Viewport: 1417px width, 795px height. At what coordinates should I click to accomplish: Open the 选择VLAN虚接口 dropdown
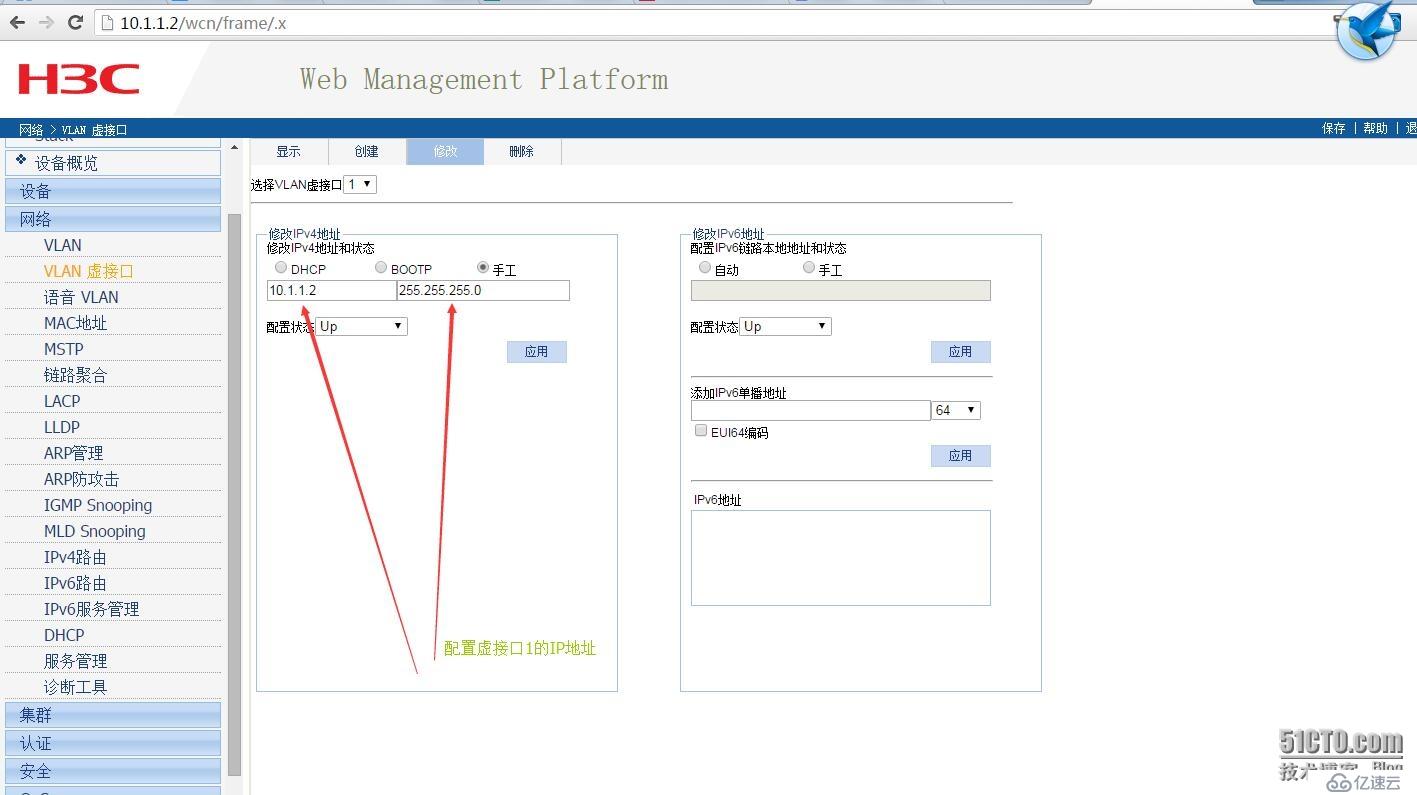360,184
